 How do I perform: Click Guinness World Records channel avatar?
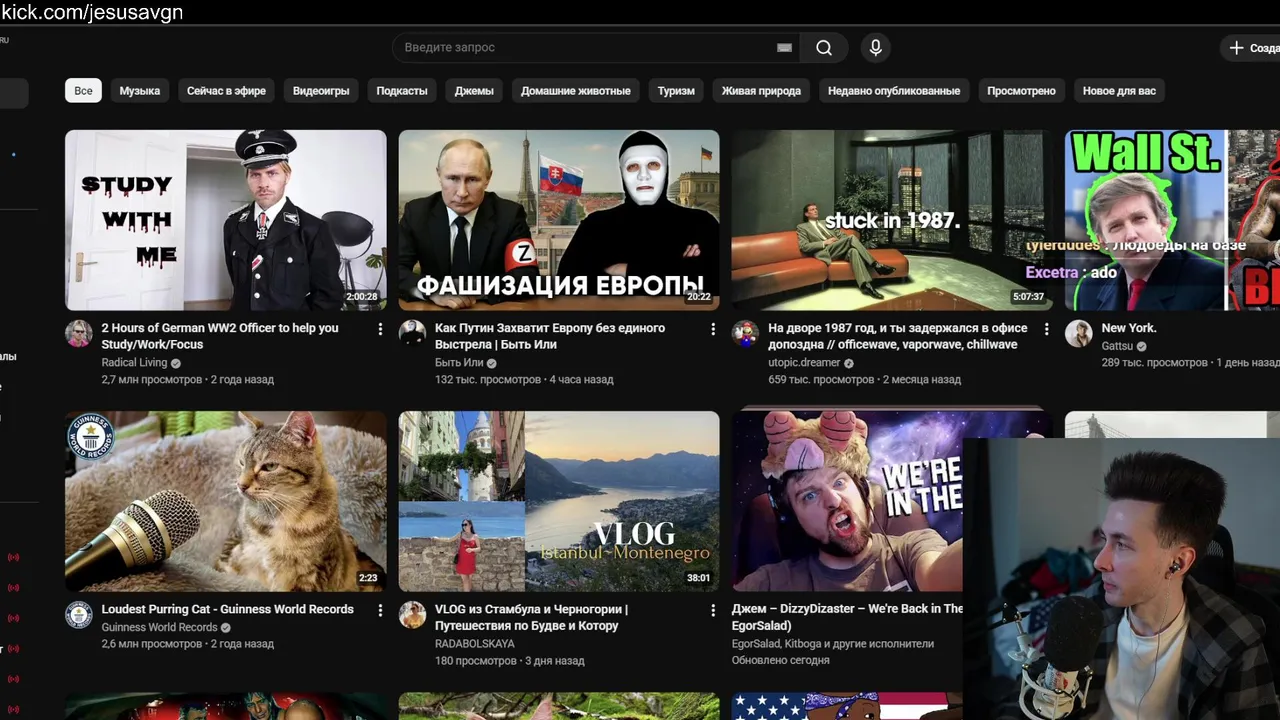(79, 615)
